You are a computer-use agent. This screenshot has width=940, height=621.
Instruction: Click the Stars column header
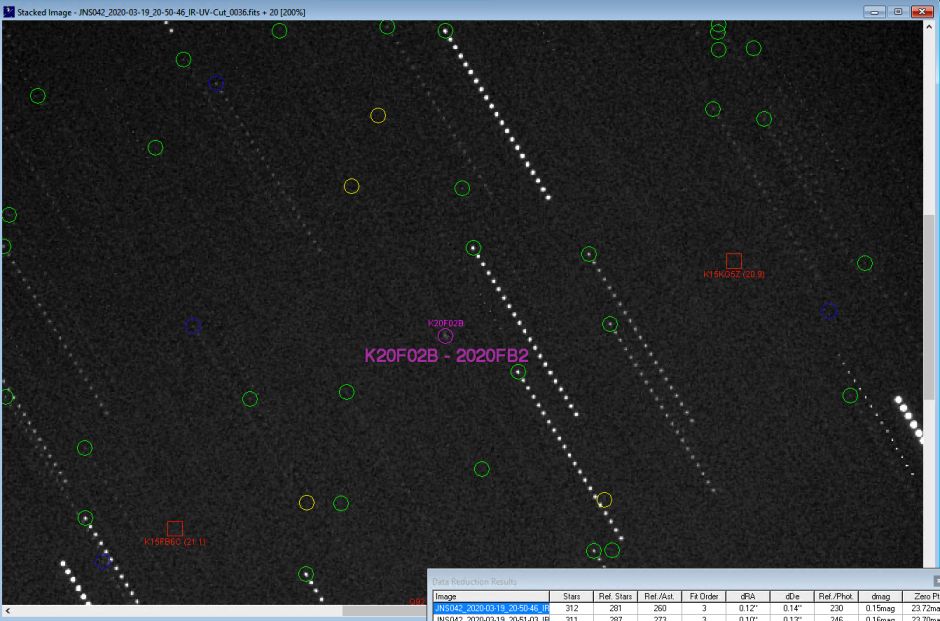pyautogui.click(x=572, y=595)
